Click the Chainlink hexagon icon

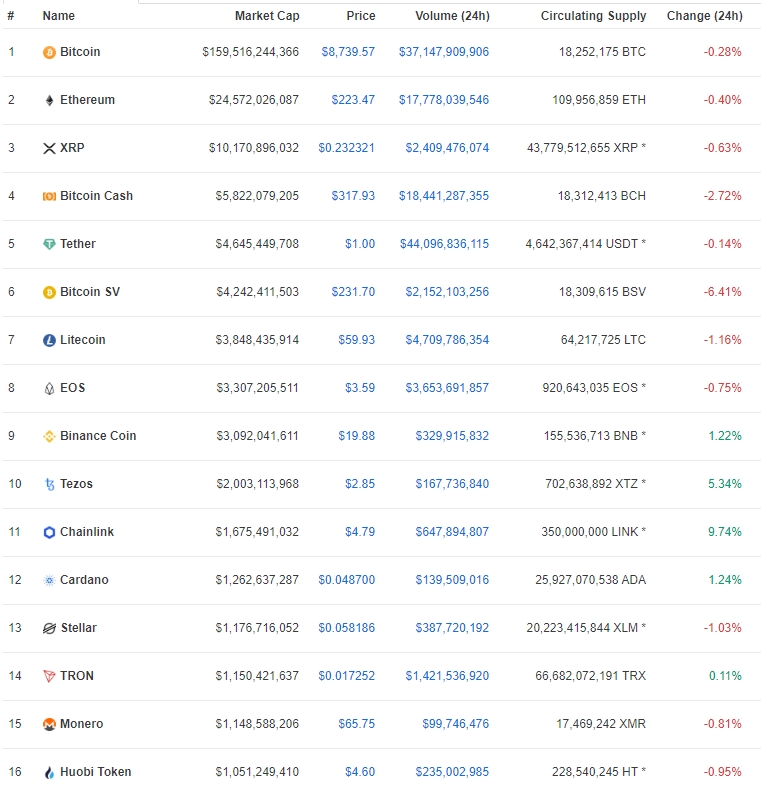tap(49, 532)
